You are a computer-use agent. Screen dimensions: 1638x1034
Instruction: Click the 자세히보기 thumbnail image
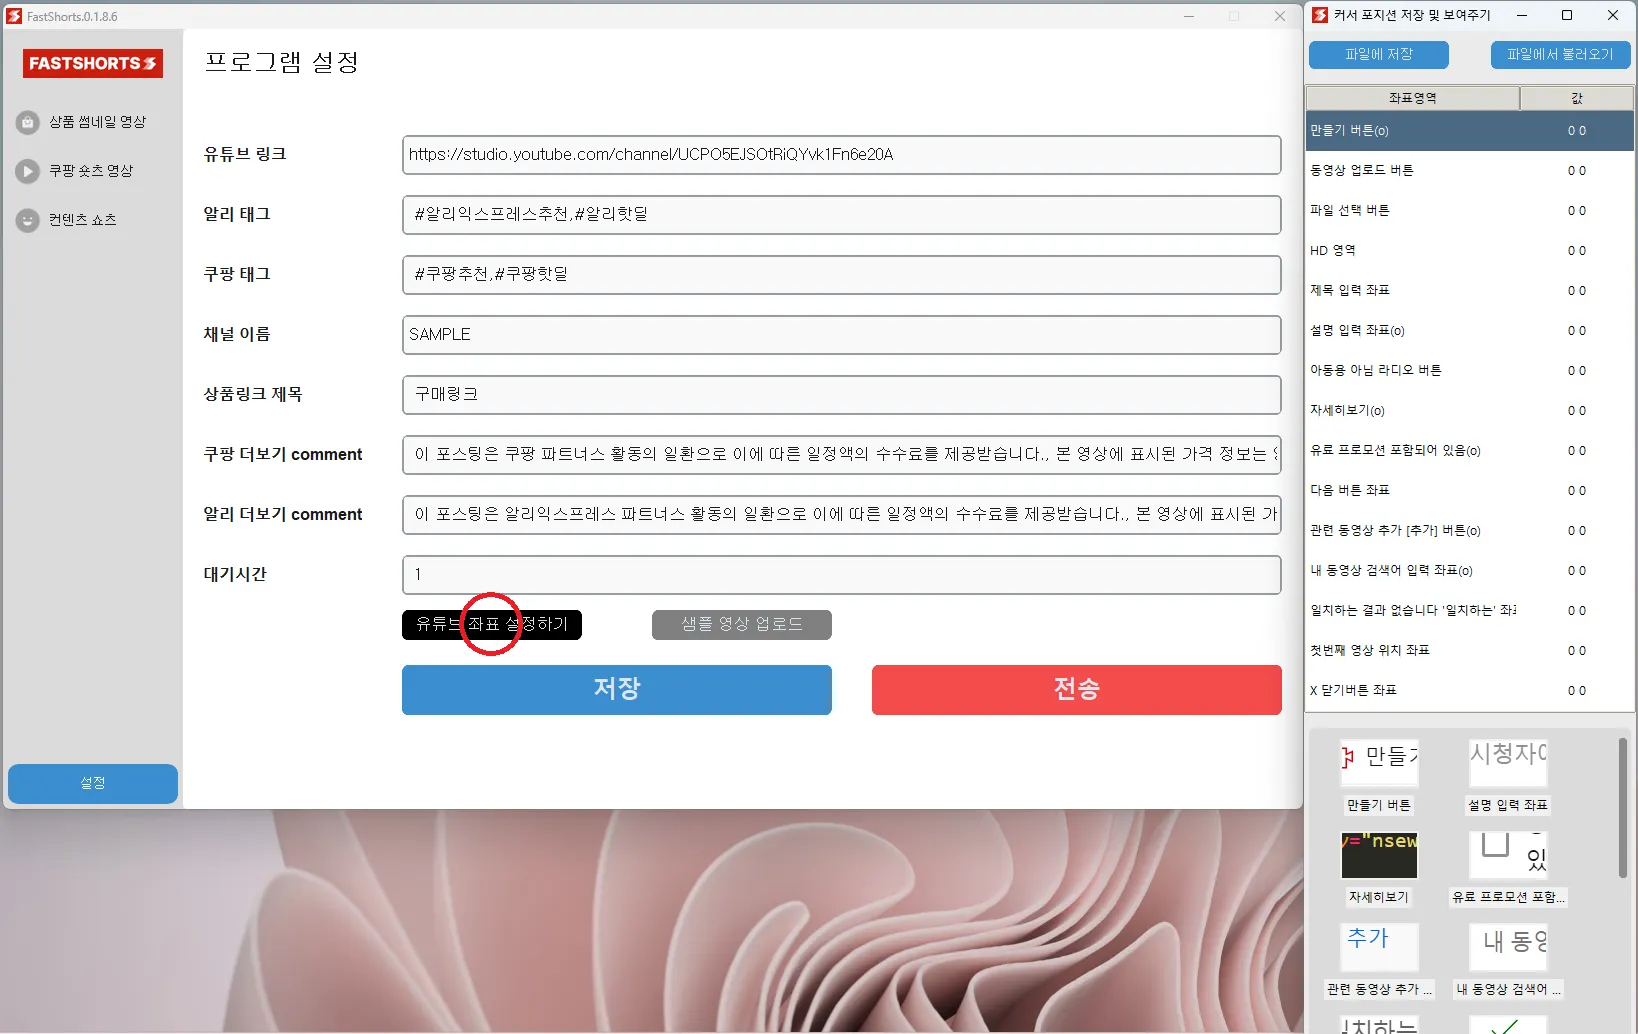[1379, 855]
